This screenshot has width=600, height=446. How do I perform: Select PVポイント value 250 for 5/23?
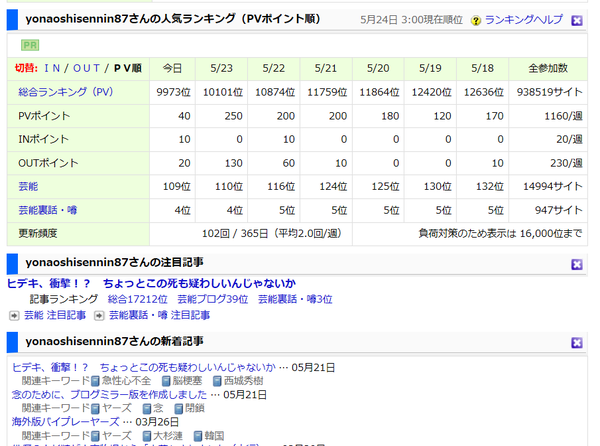tap(222, 116)
